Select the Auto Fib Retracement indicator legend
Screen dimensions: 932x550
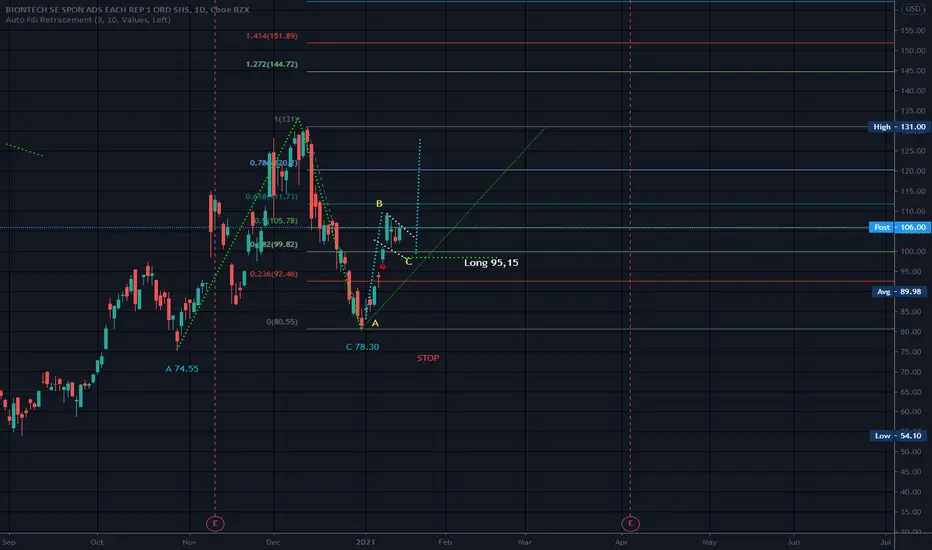[x=88, y=20]
